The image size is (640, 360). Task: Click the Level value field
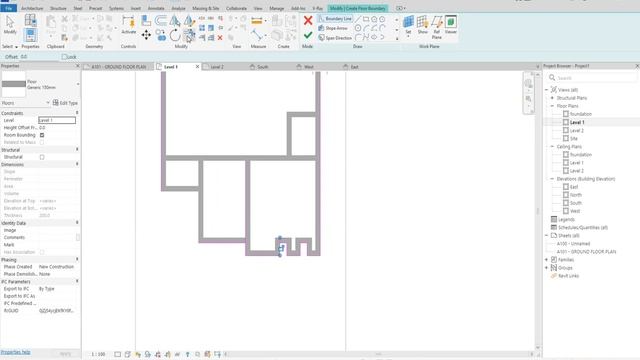(x=57, y=120)
